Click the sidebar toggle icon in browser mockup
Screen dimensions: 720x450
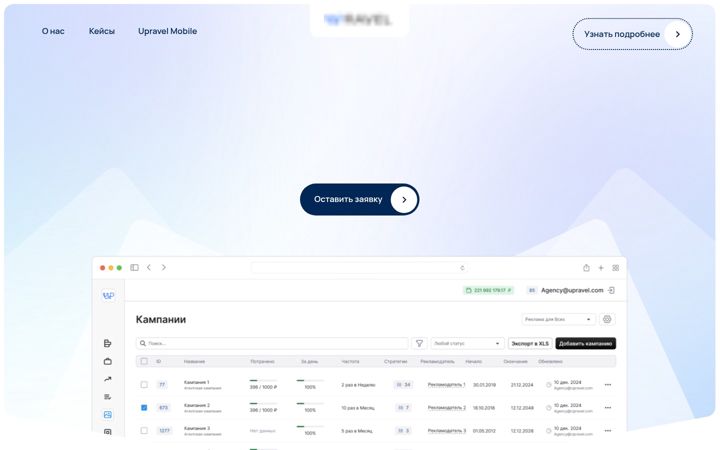pos(134,267)
